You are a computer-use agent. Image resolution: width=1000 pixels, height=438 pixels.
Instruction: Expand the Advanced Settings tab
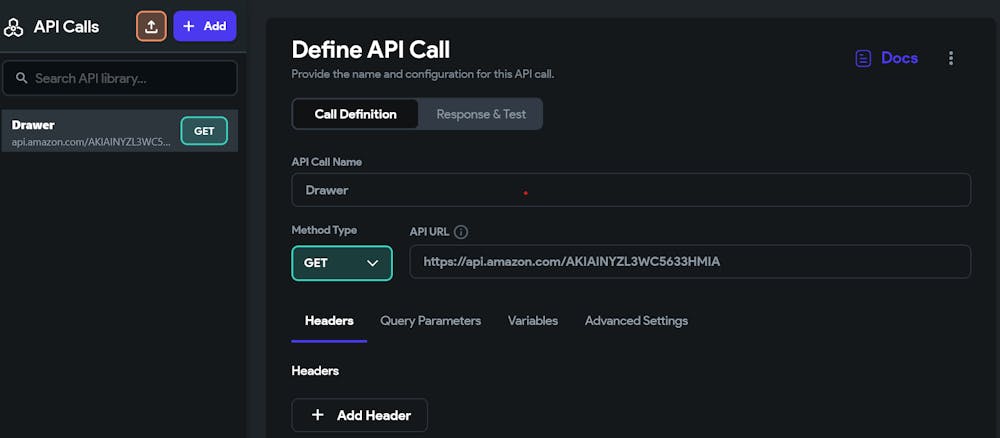pos(636,321)
